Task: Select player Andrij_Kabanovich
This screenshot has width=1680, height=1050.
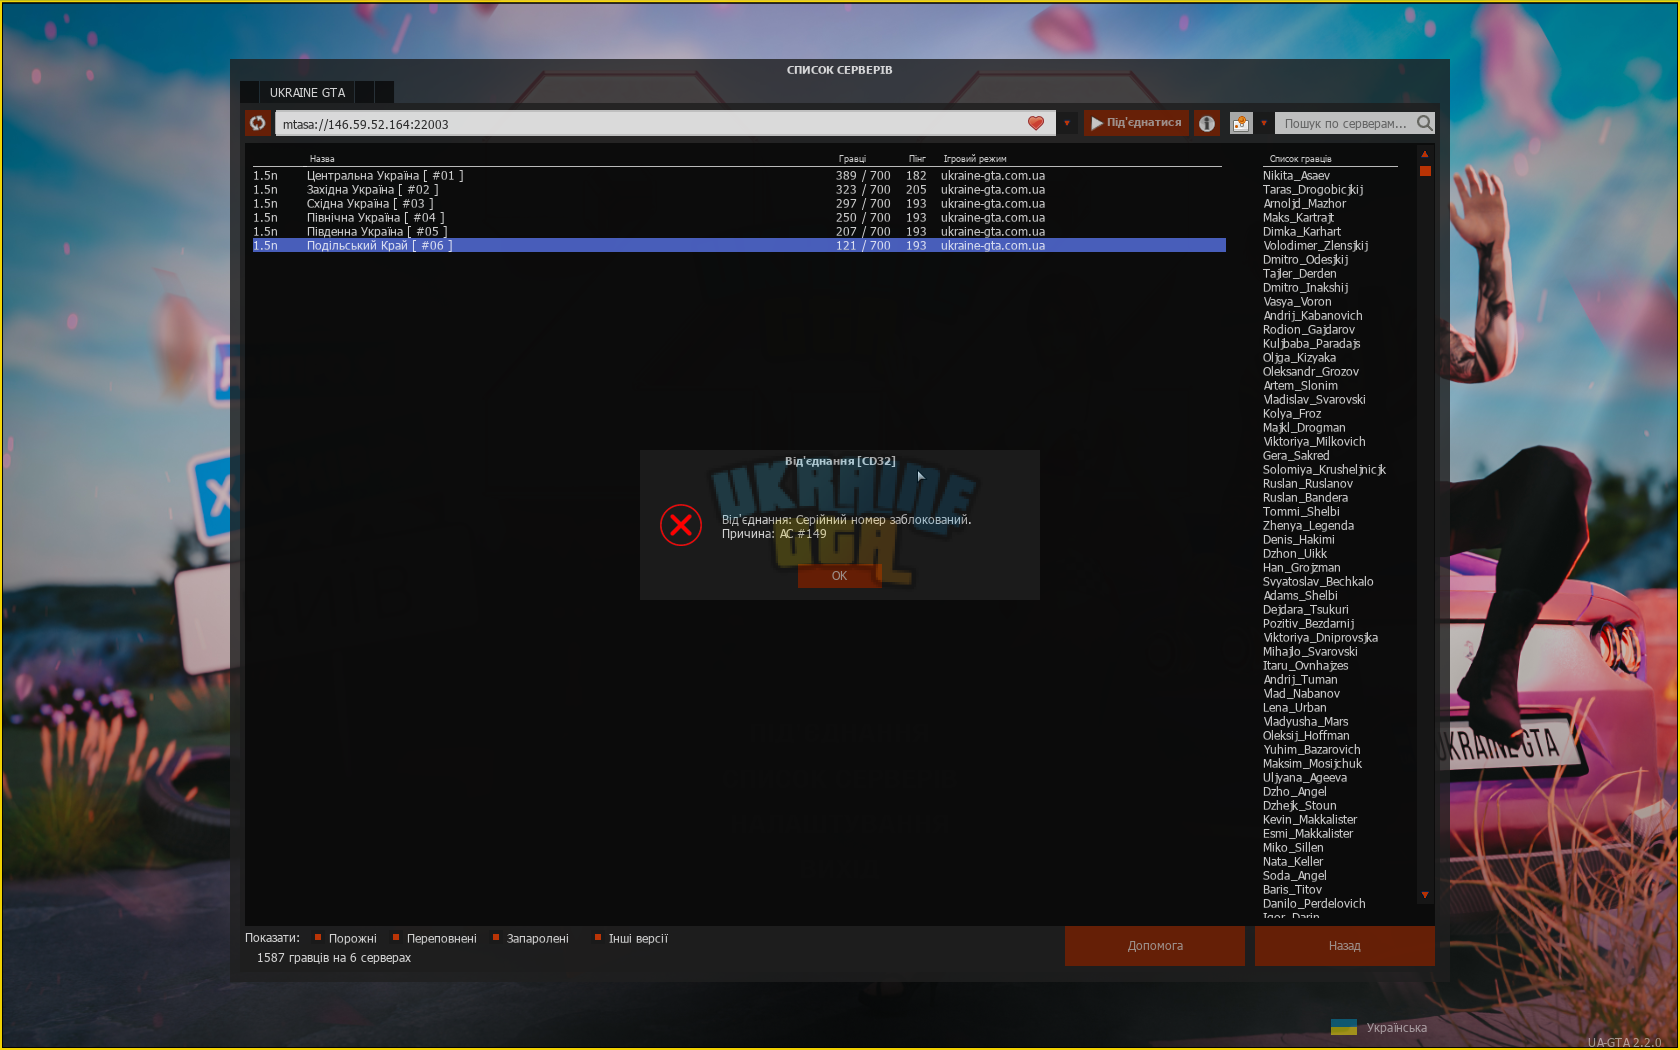Action: pyautogui.click(x=1313, y=315)
